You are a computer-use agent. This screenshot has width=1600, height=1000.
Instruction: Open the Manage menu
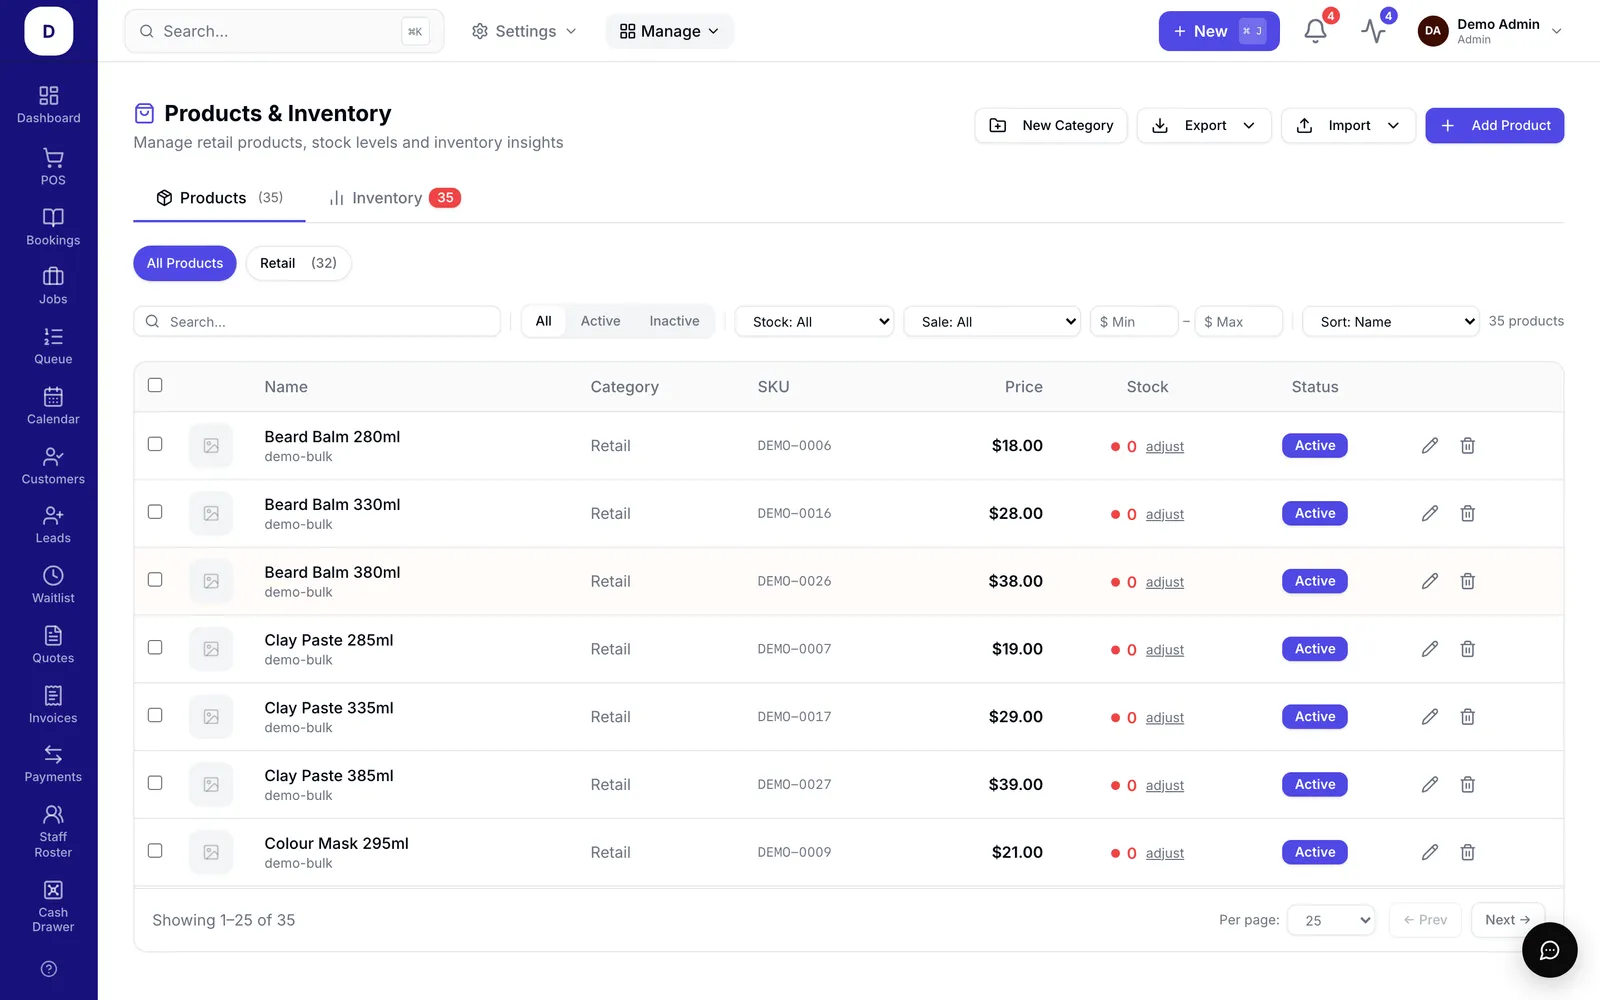point(669,31)
